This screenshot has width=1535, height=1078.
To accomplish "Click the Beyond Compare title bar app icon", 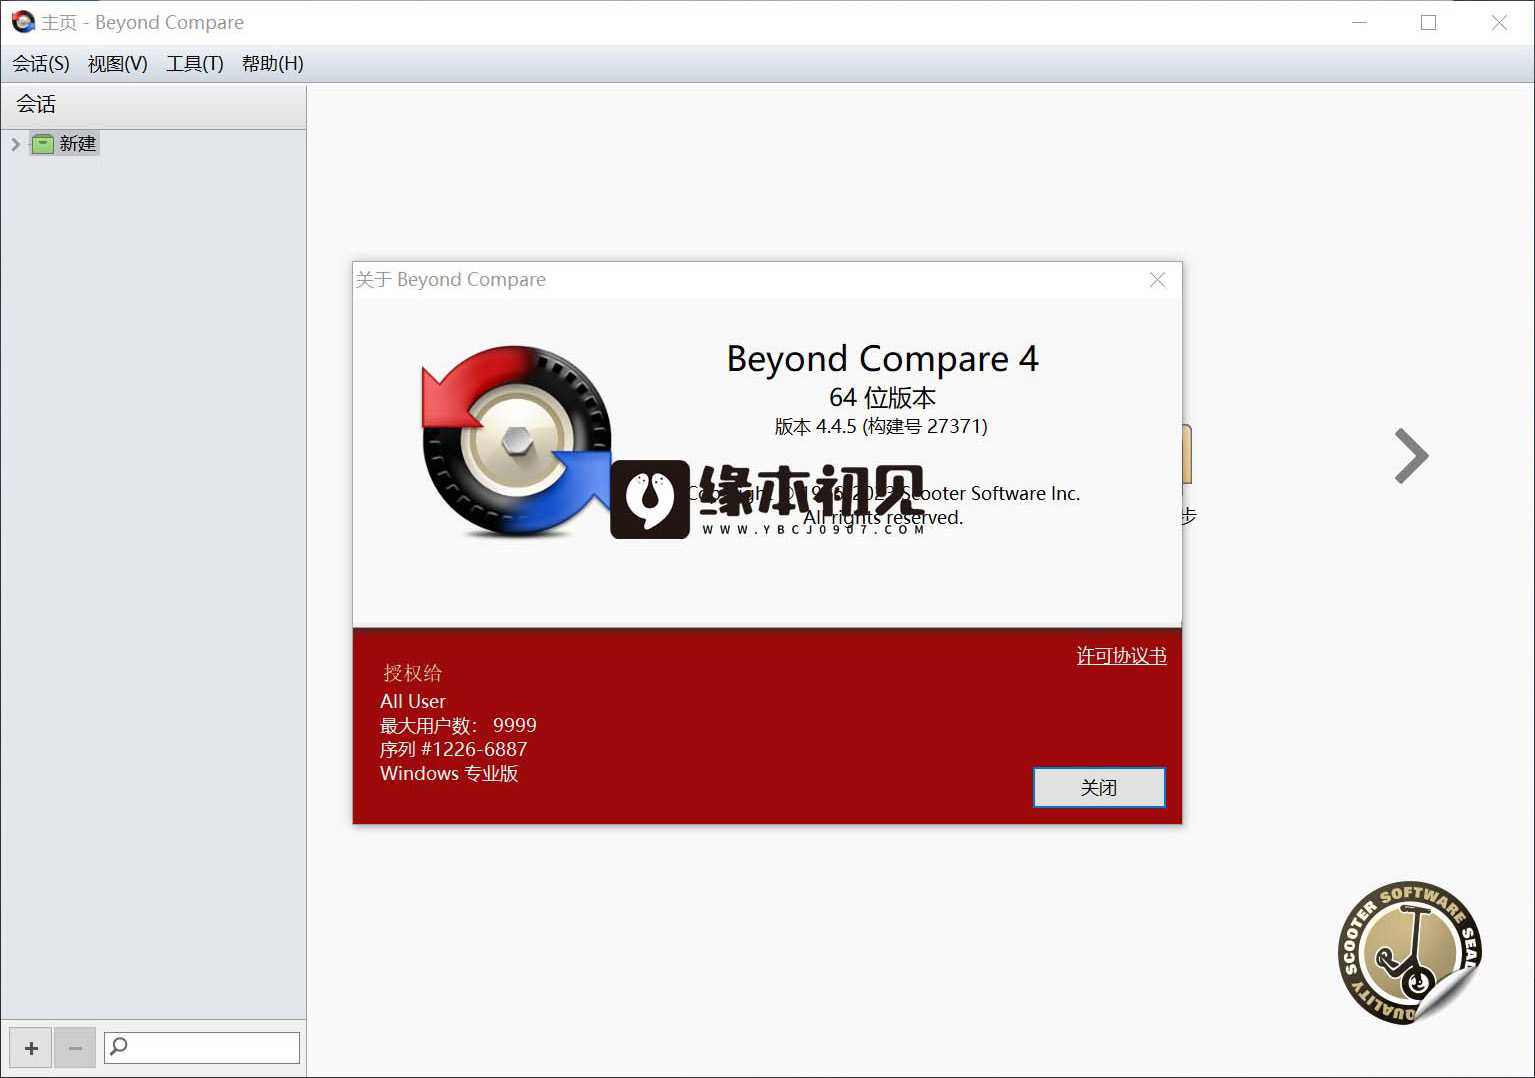I will (23, 22).
